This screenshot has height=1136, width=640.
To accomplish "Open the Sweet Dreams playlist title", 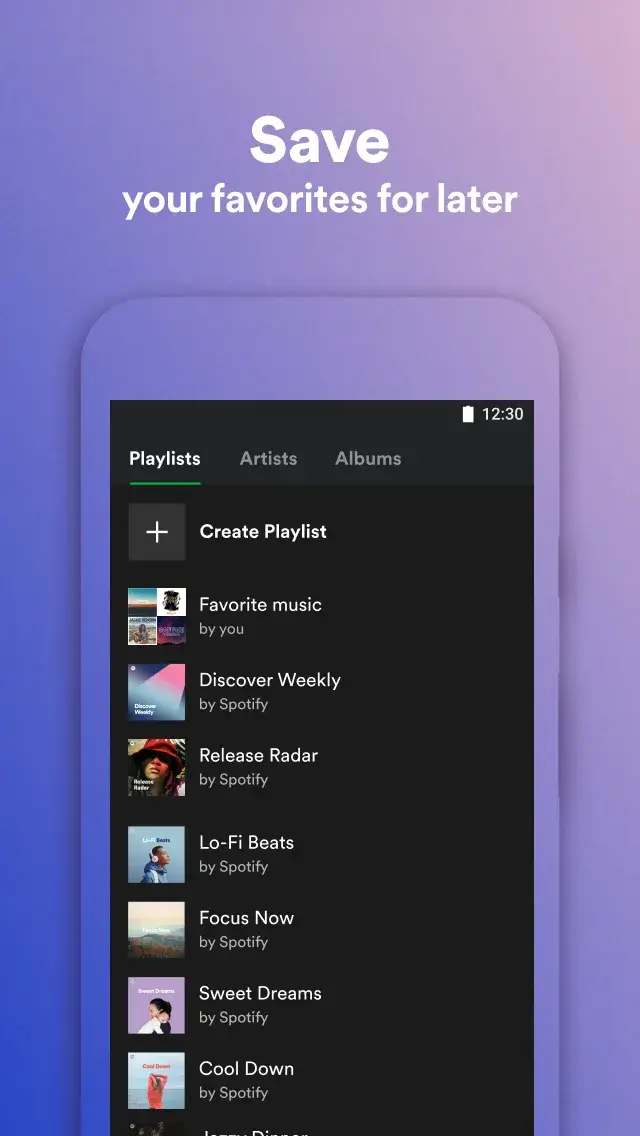I will (260, 993).
